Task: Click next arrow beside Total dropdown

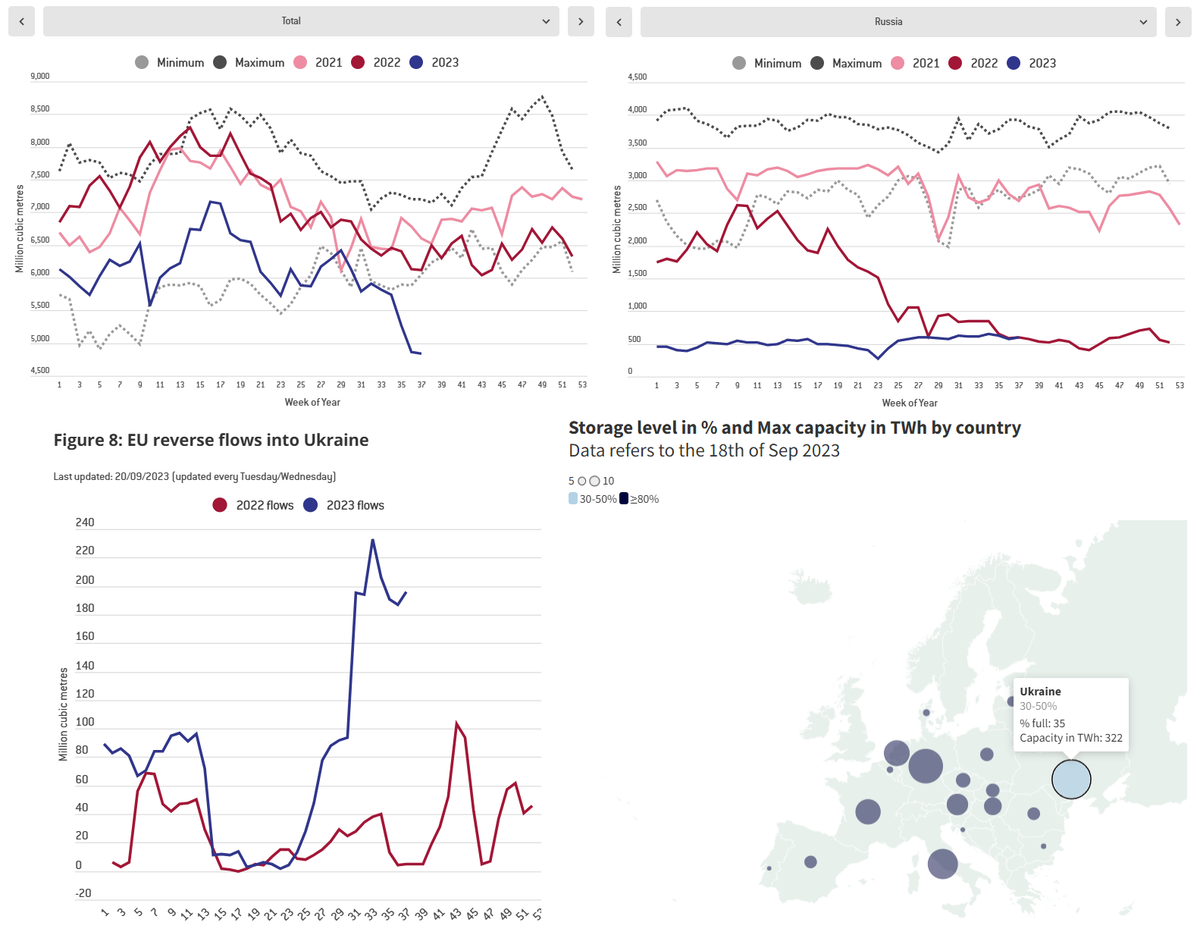Action: click(x=581, y=21)
